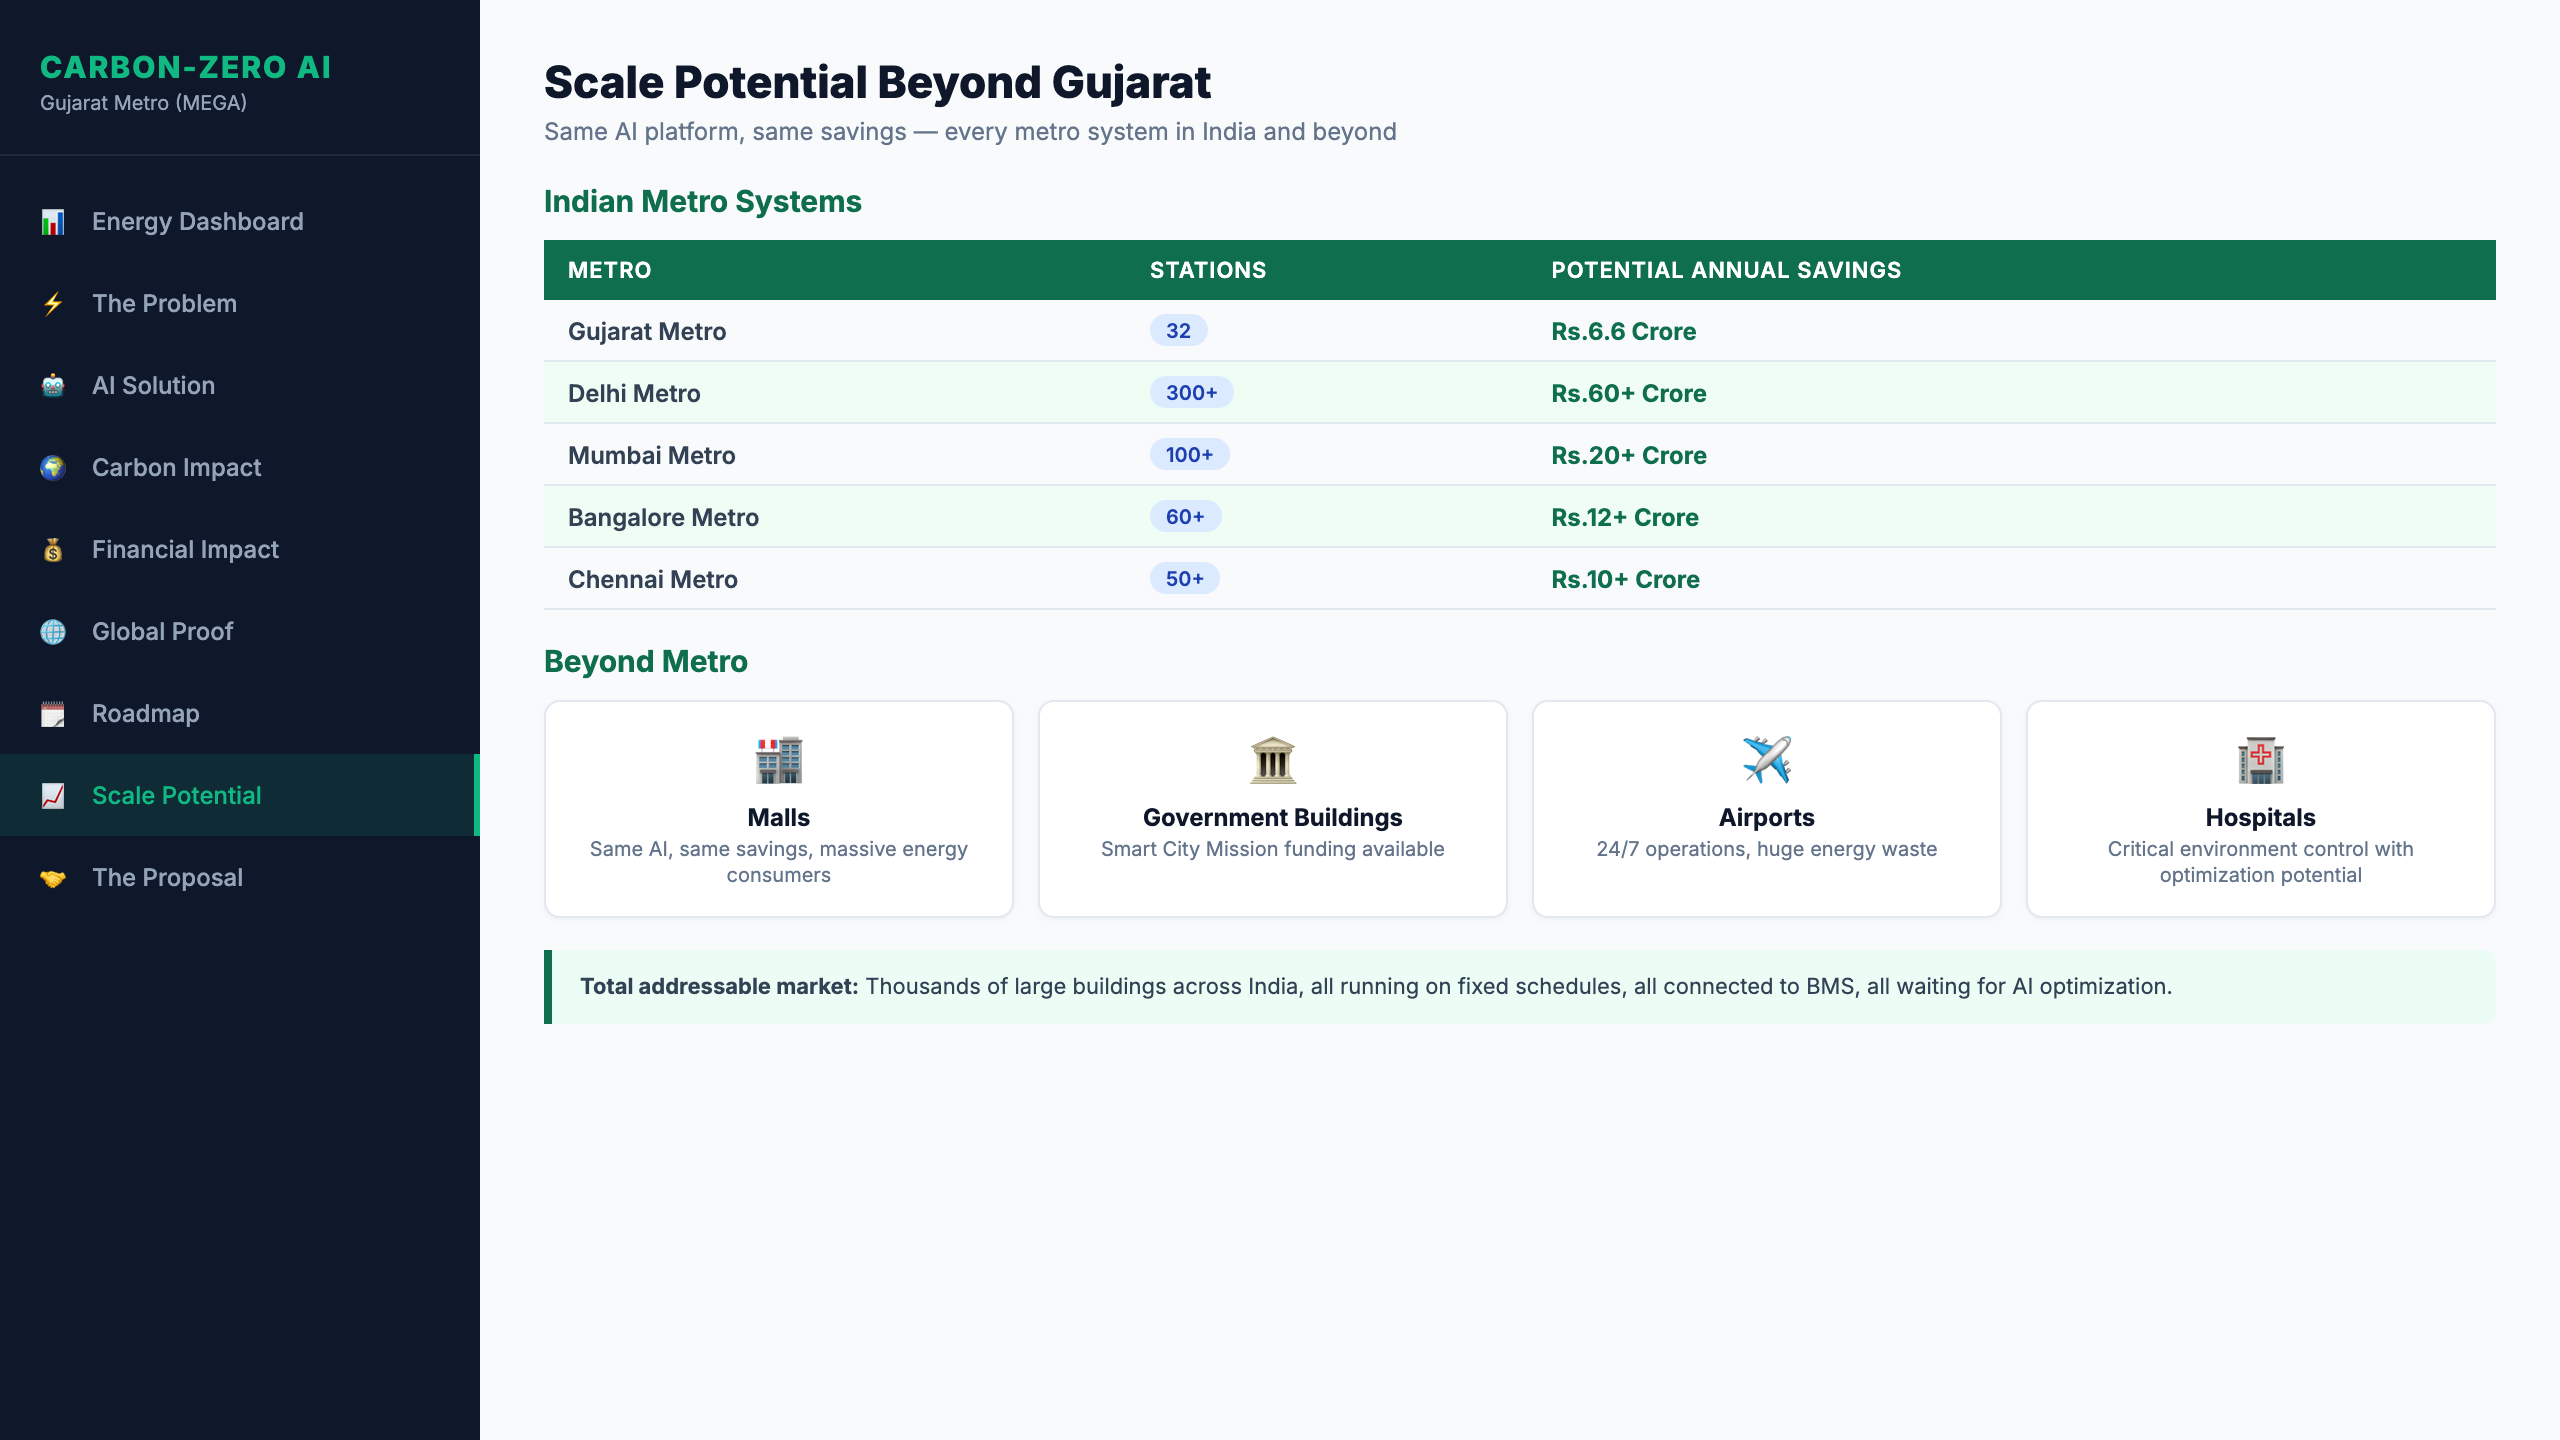Click the bar chart icon for Energy Dashboard

tap(53, 222)
